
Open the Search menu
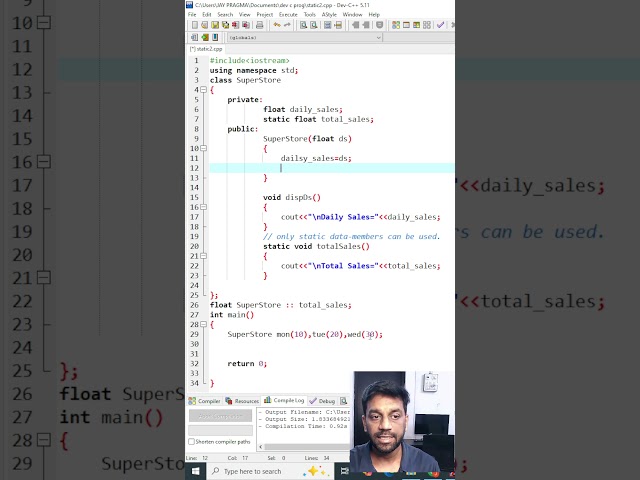[x=225, y=15]
